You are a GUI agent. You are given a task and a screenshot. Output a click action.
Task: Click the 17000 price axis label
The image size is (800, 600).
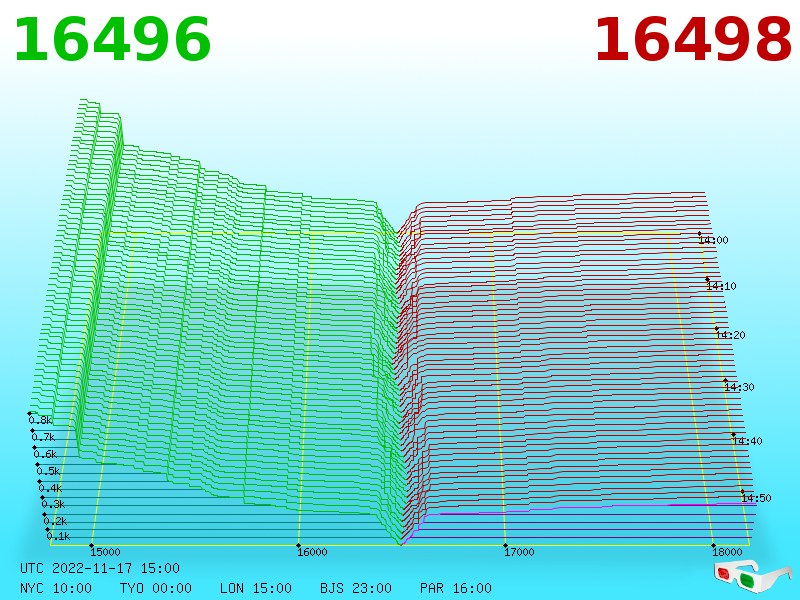click(519, 552)
